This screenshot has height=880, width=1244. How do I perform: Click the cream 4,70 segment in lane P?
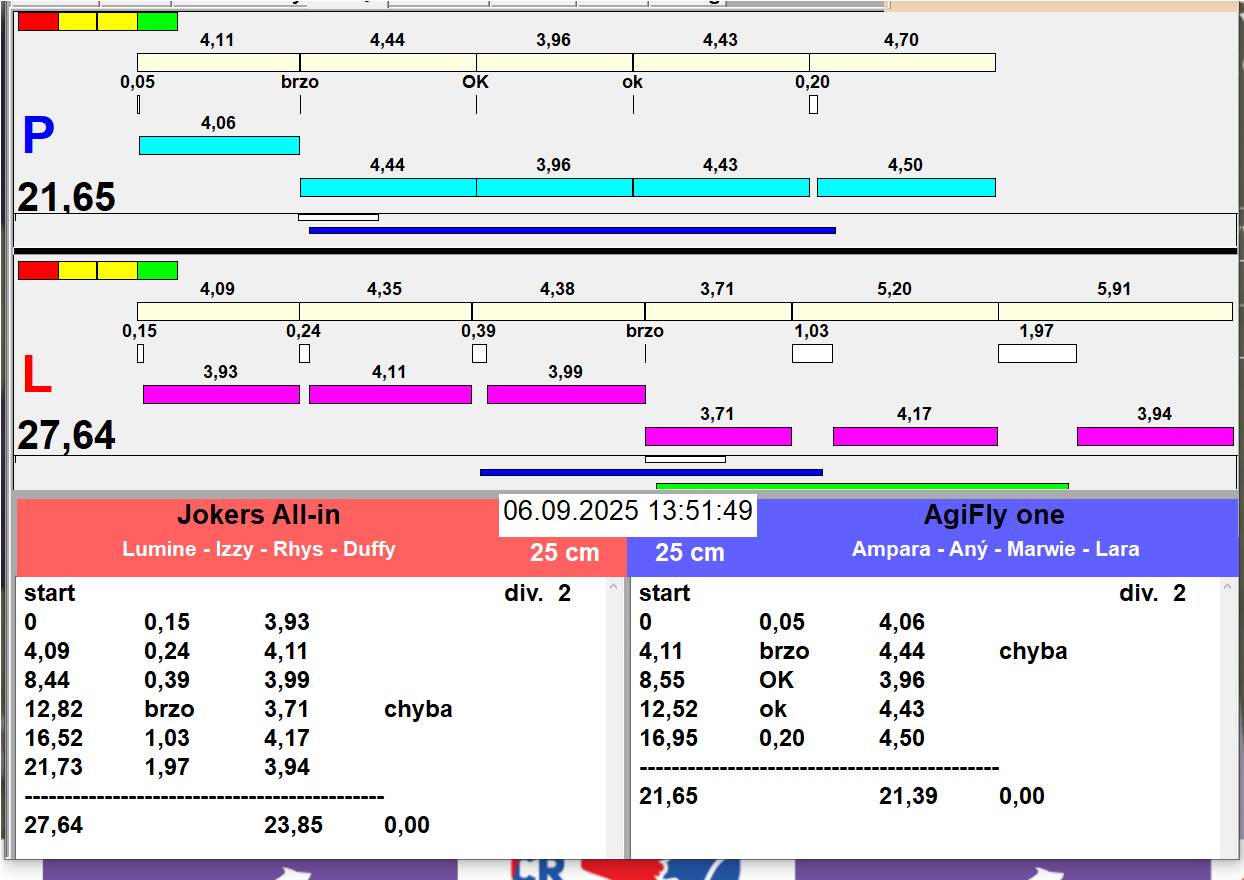pyautogui.click(x=903, y=62)
